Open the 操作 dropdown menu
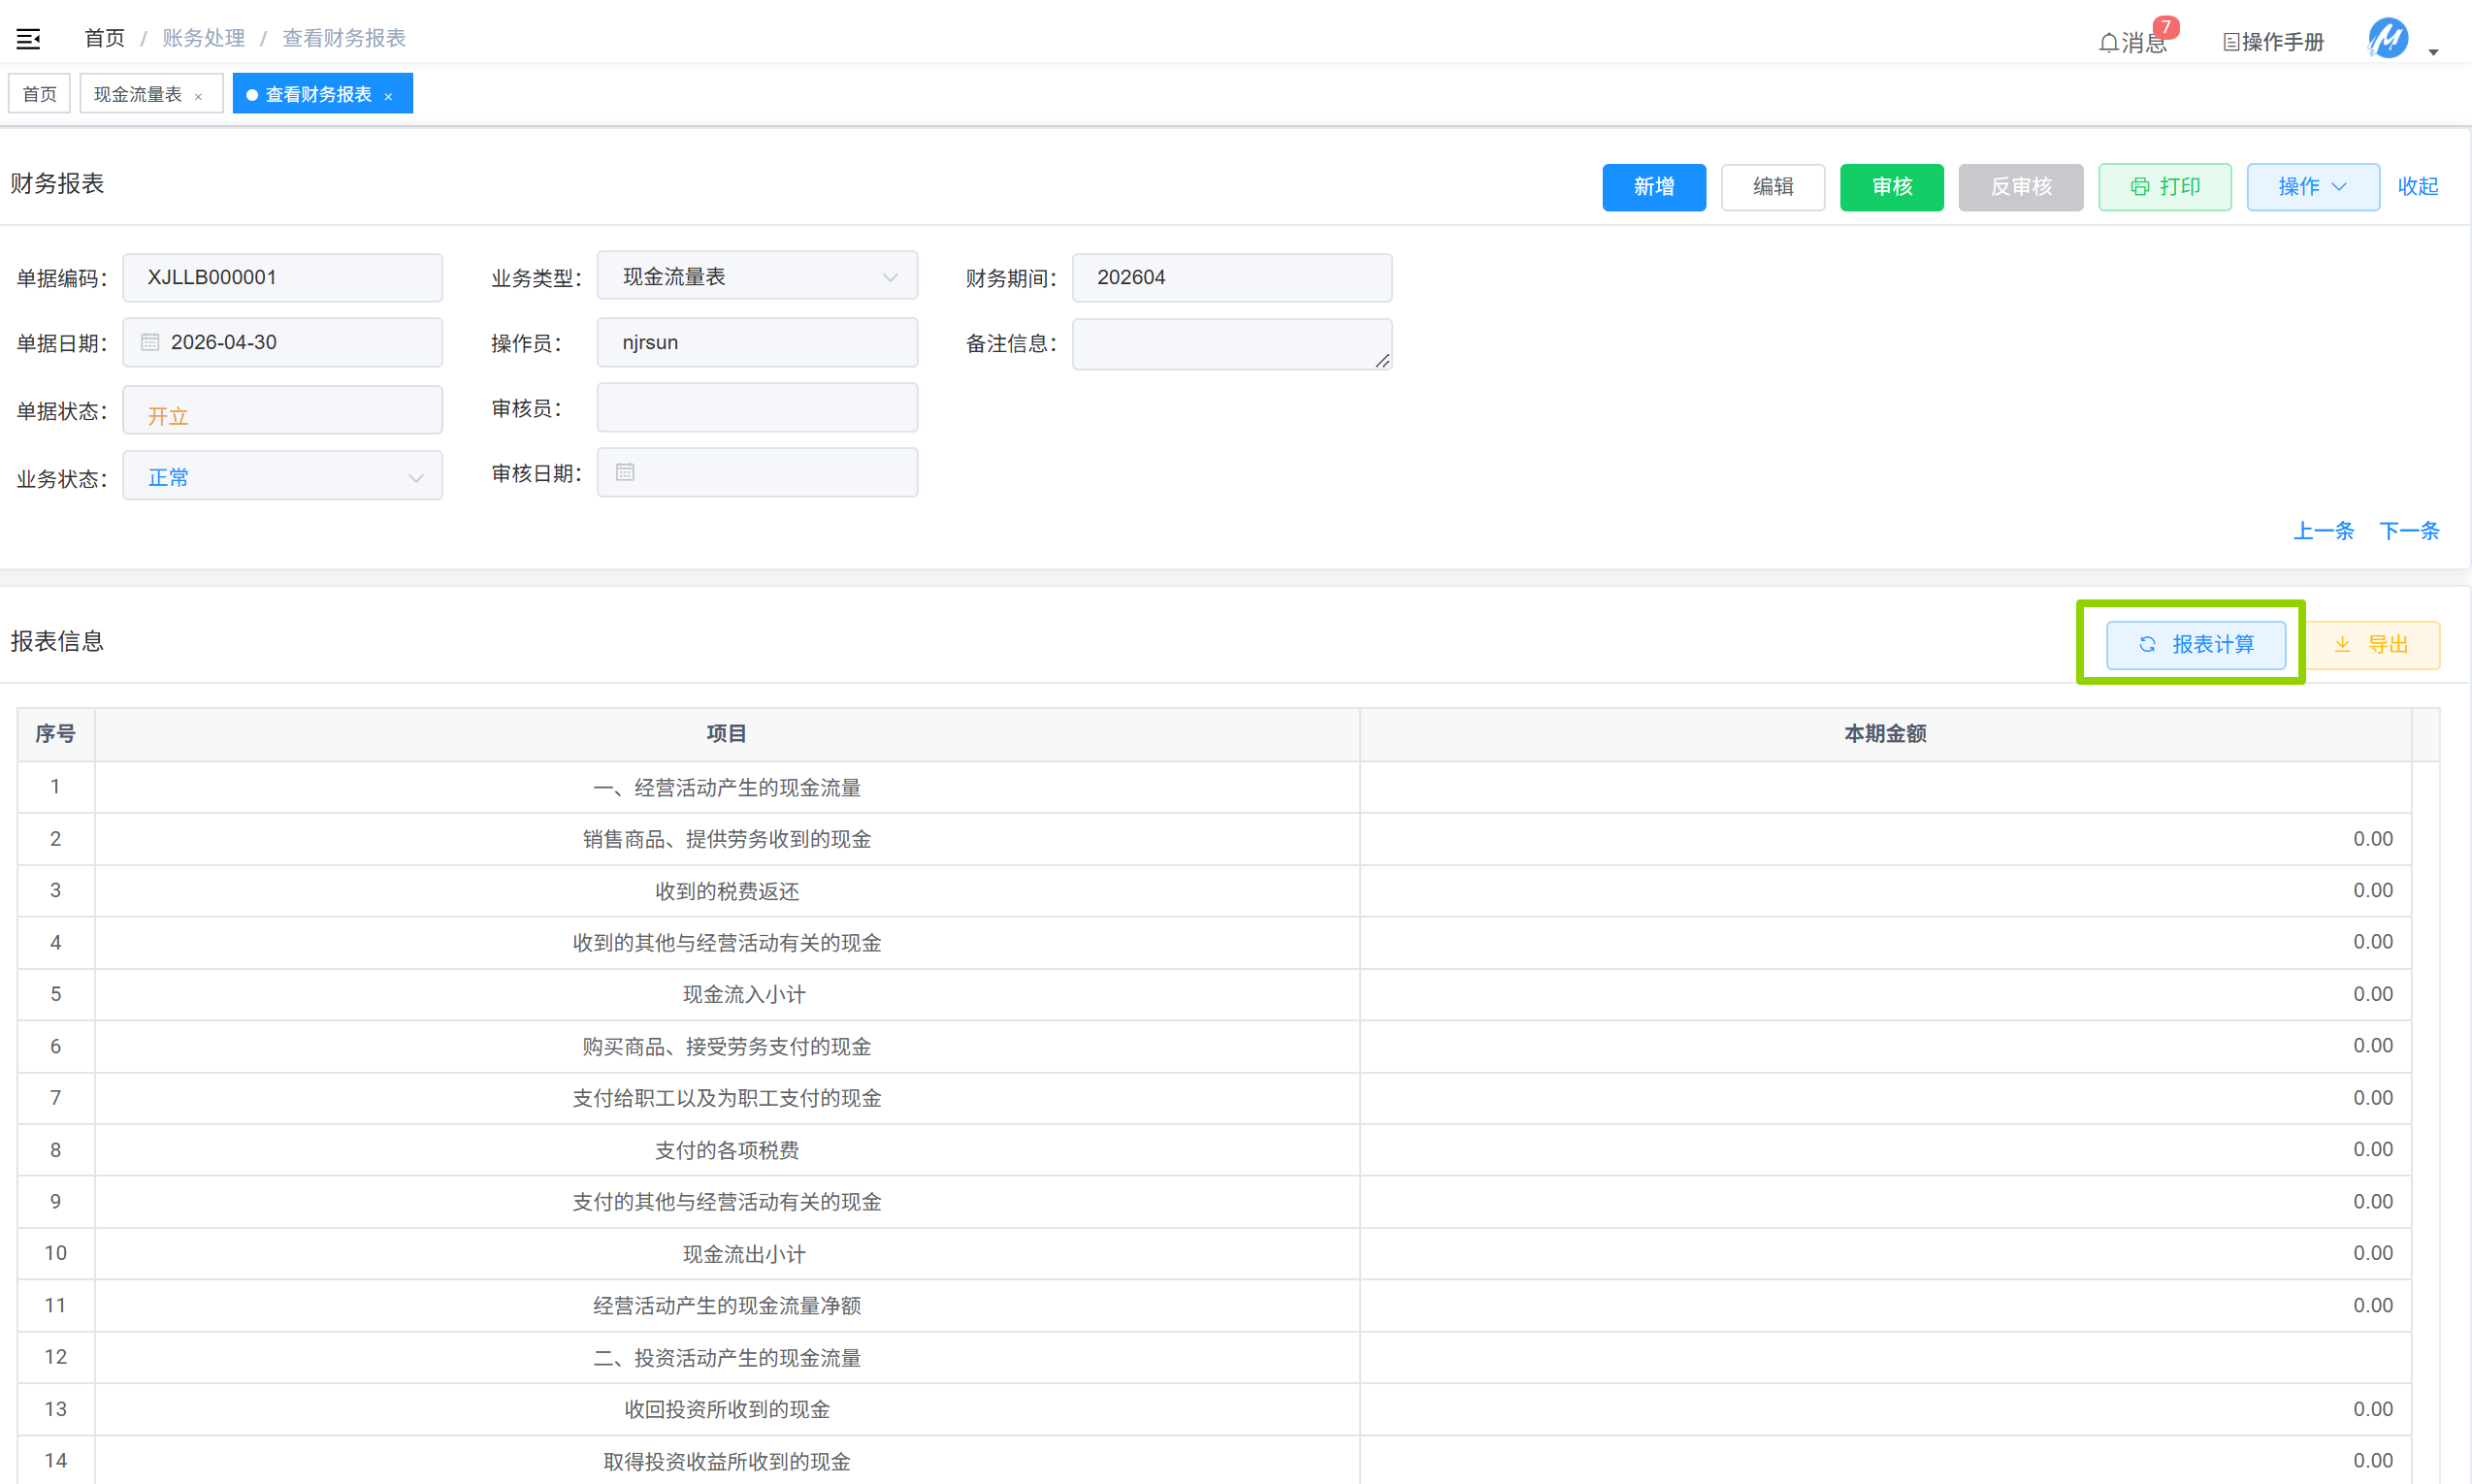Screen dimensions: 2472x1484 [x=2313, y=187]
